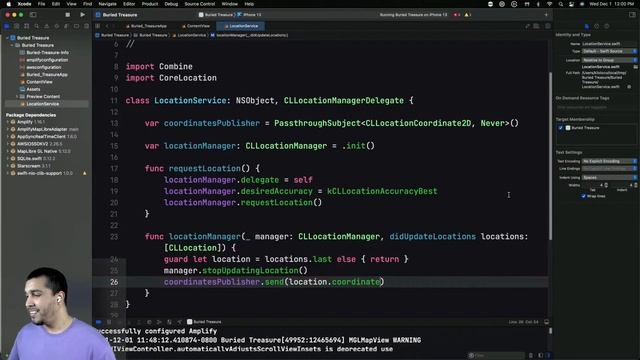Open the file Type dropdown
Screen dimensions: 640x360
click(x=609, y=51)
